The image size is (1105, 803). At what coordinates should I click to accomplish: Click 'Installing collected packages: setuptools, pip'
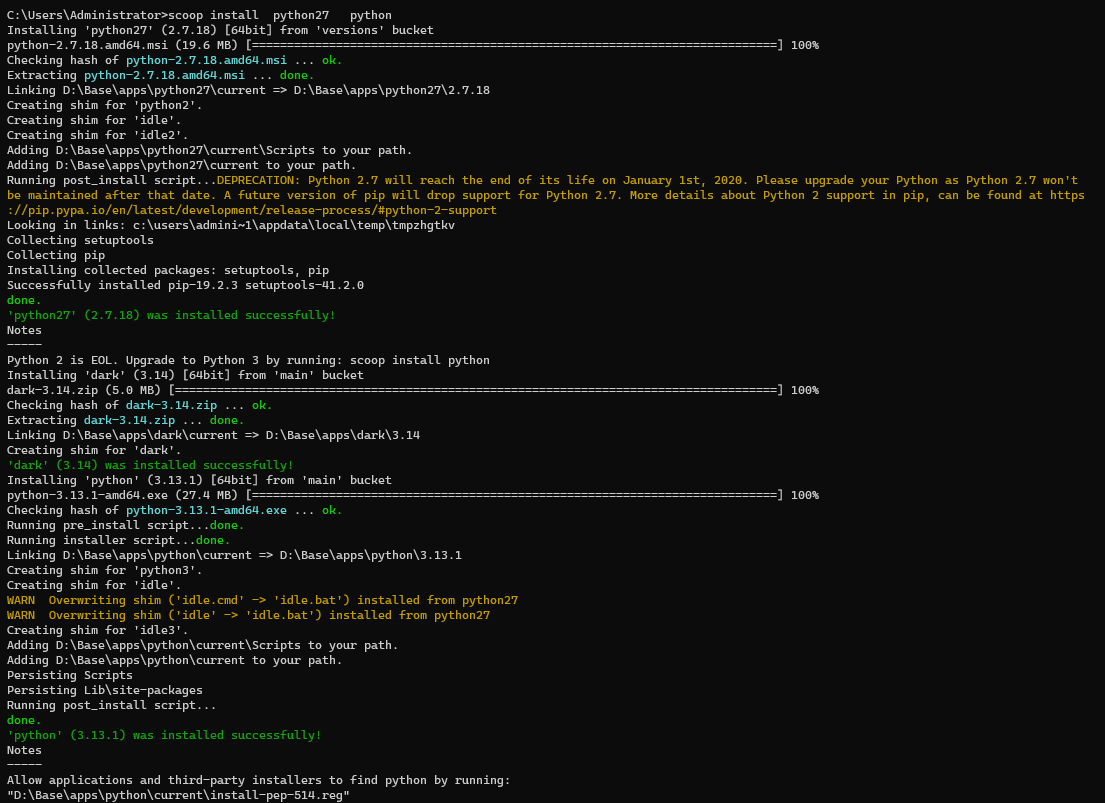(168, 271)
